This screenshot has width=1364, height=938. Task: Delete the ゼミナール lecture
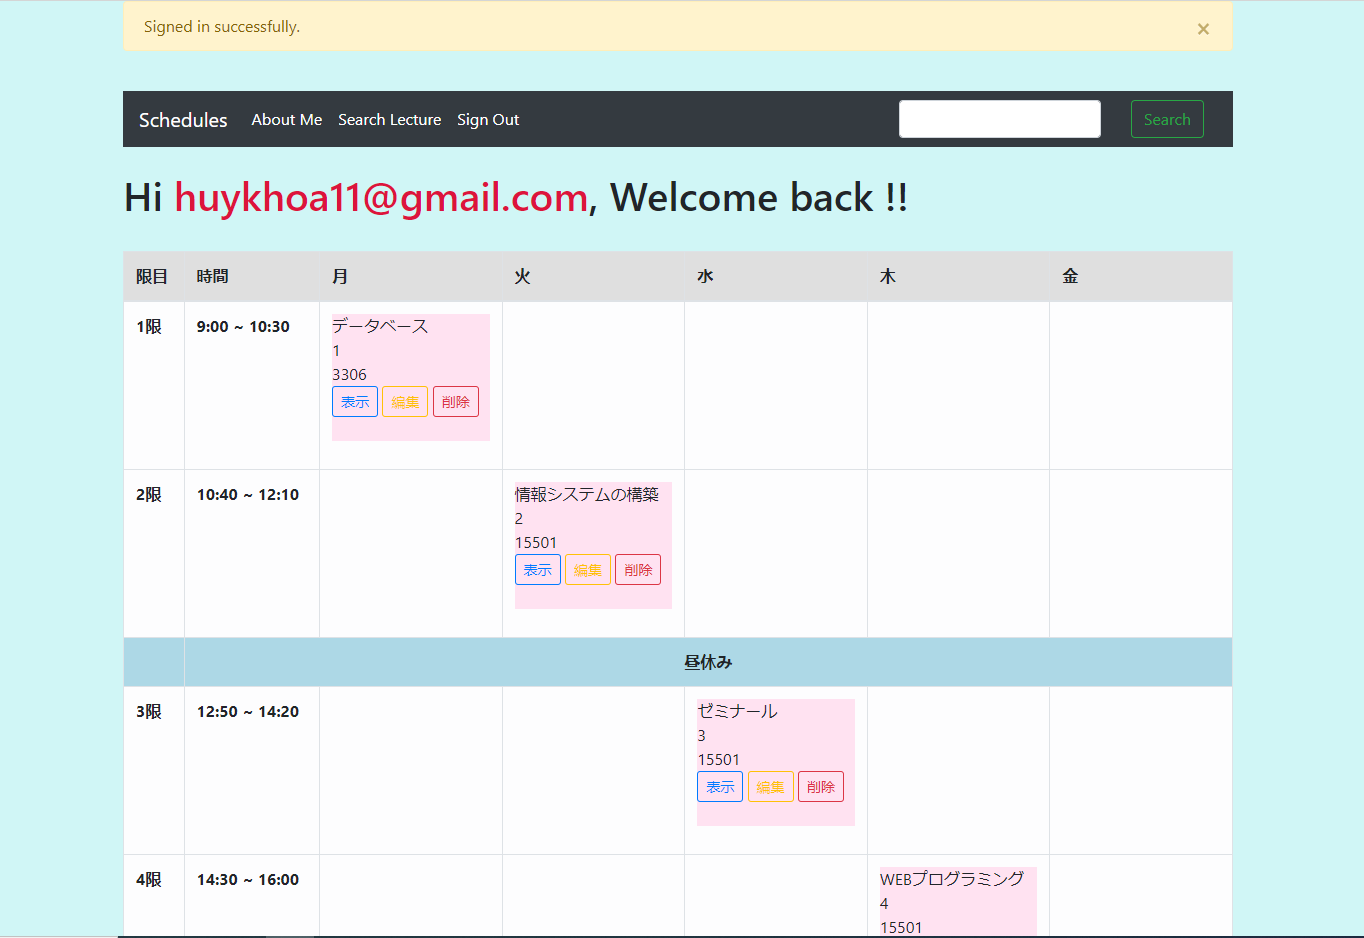click(x=821, y=786)
